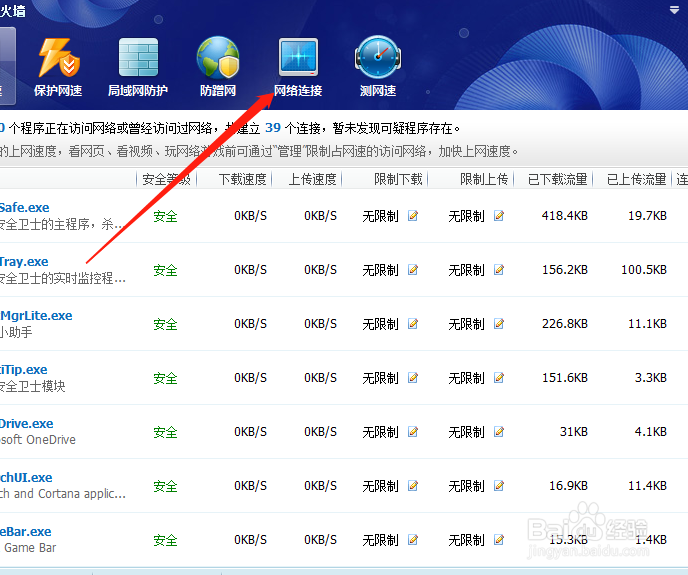Open the 网络连接 network connections tool

(298, 67)
